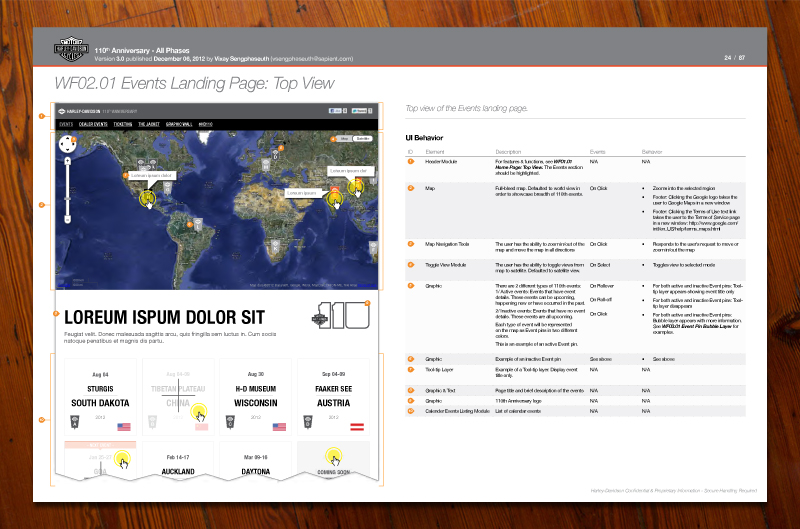Open the Daytona event card
The width and height of the screenshot is (800, 529).
(x=256, y=460)
